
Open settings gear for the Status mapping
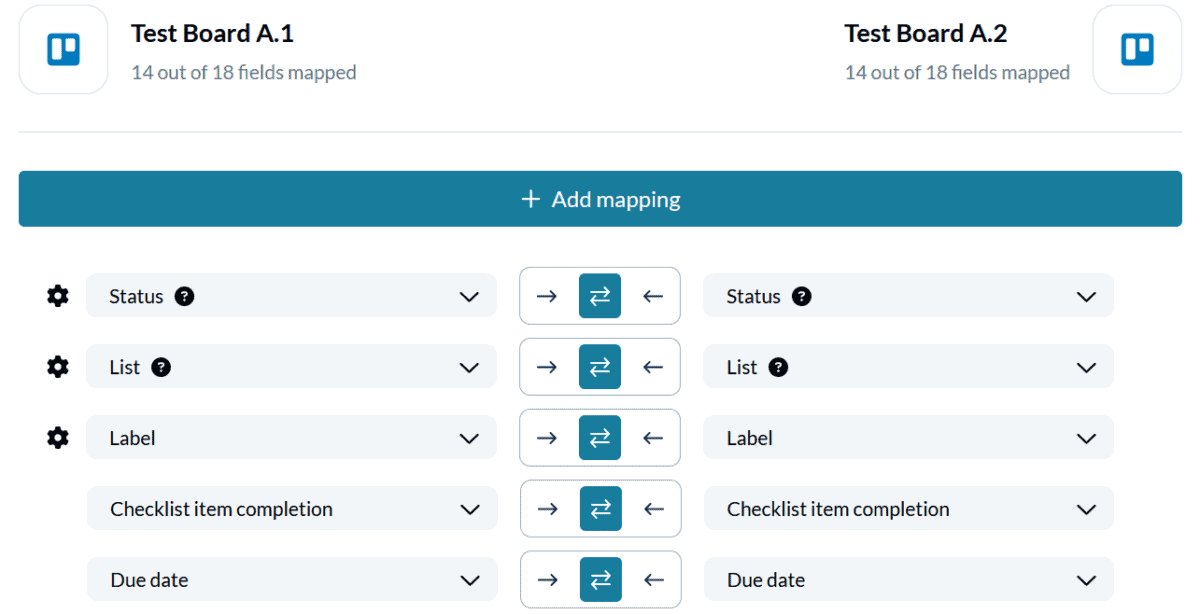pyautogui.click(x=57, y=296)
